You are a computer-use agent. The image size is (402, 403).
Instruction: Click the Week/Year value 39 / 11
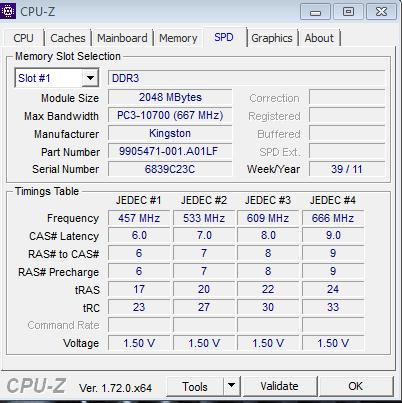click(347, 169)
